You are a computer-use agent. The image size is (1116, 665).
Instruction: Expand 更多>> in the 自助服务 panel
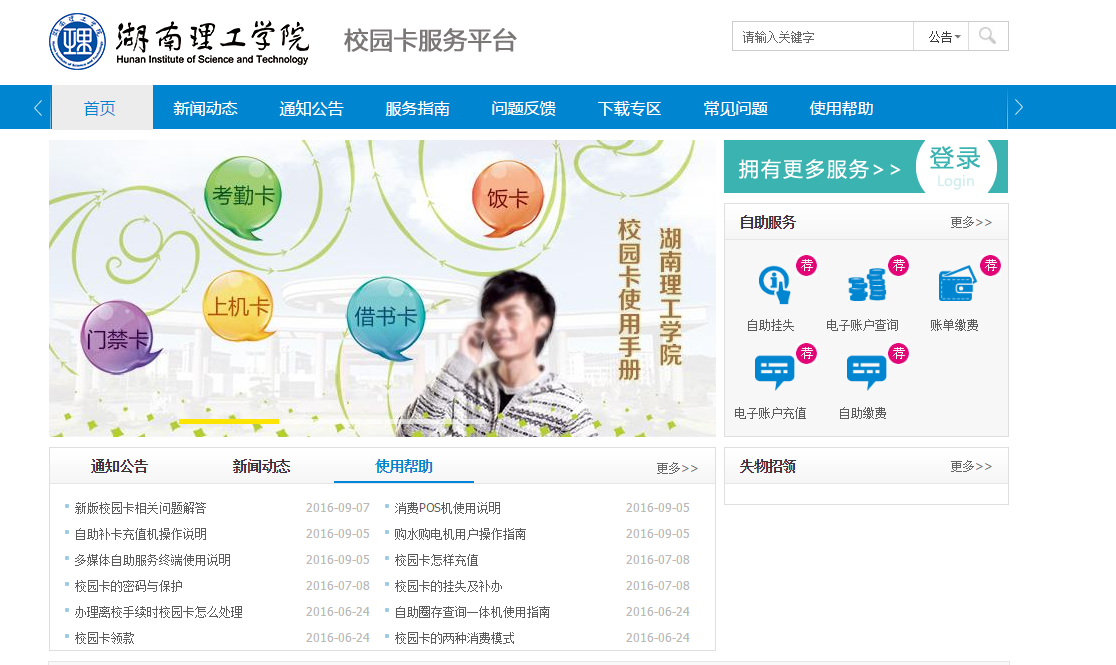(970, 223)
